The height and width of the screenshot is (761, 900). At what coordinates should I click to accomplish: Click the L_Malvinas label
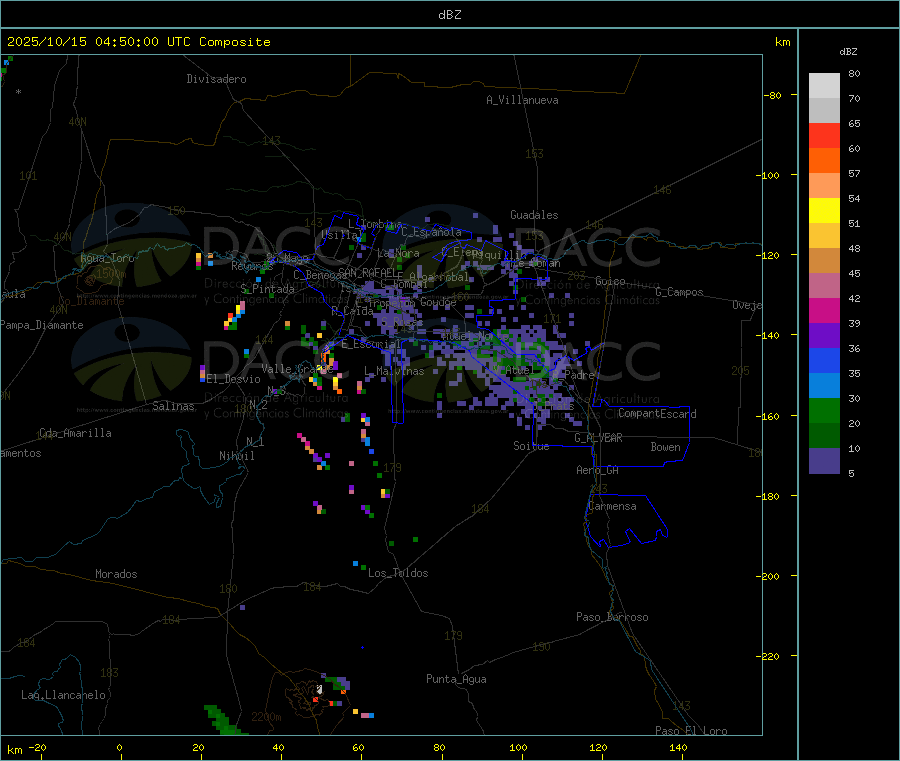coord(394,371)
